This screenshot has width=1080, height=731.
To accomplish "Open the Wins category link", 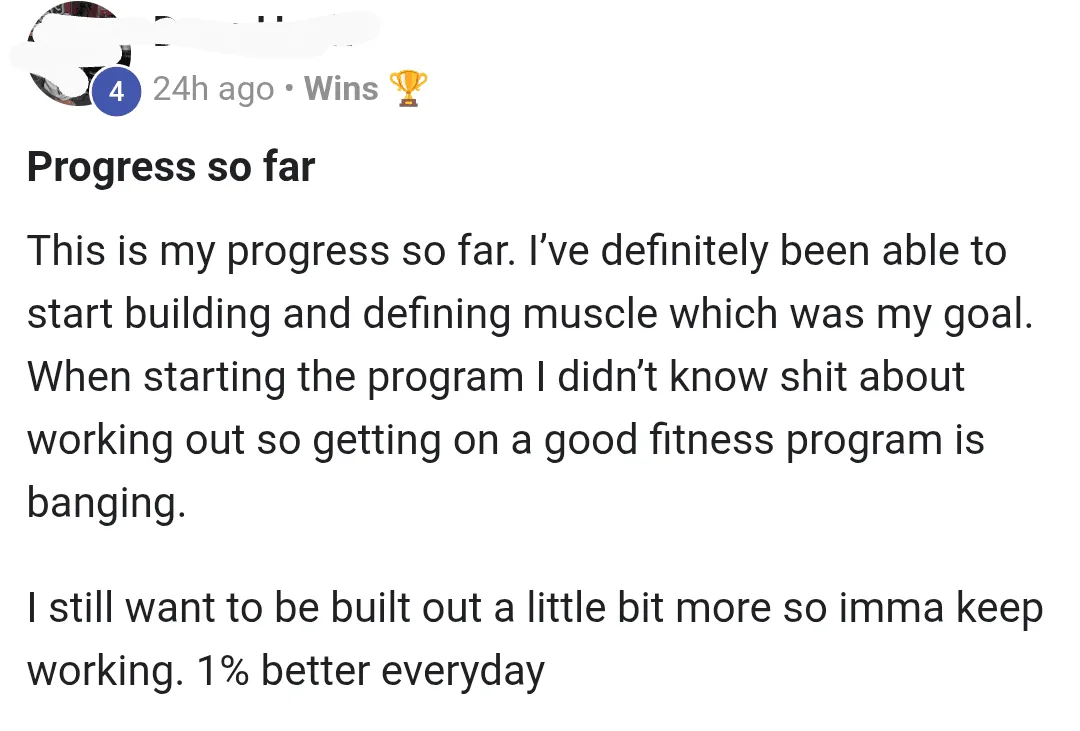I will [341, 89].
